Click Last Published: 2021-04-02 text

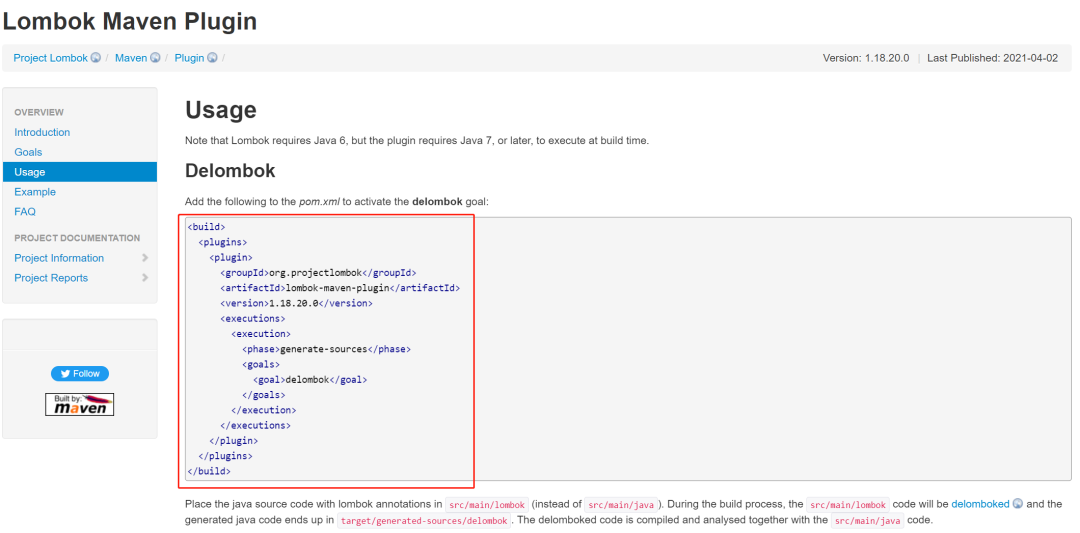click(x=993, y=58)
